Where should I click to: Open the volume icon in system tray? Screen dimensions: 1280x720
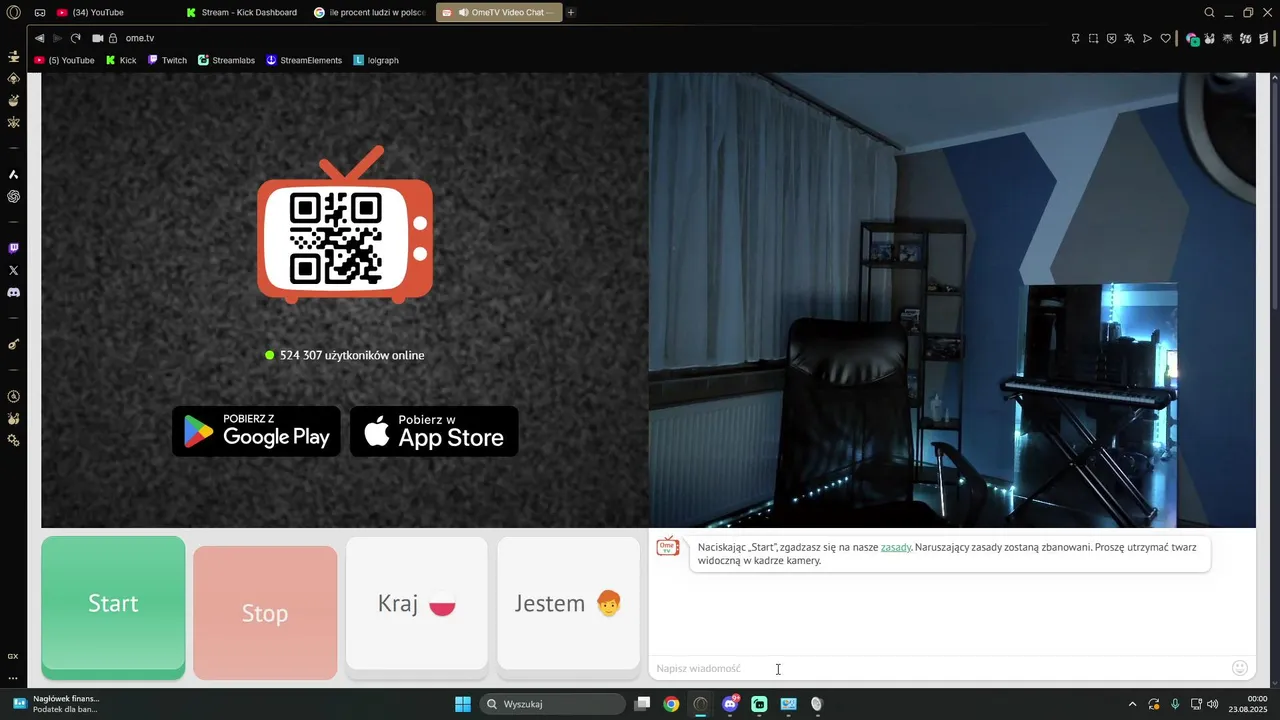[x=1213, y=704]
